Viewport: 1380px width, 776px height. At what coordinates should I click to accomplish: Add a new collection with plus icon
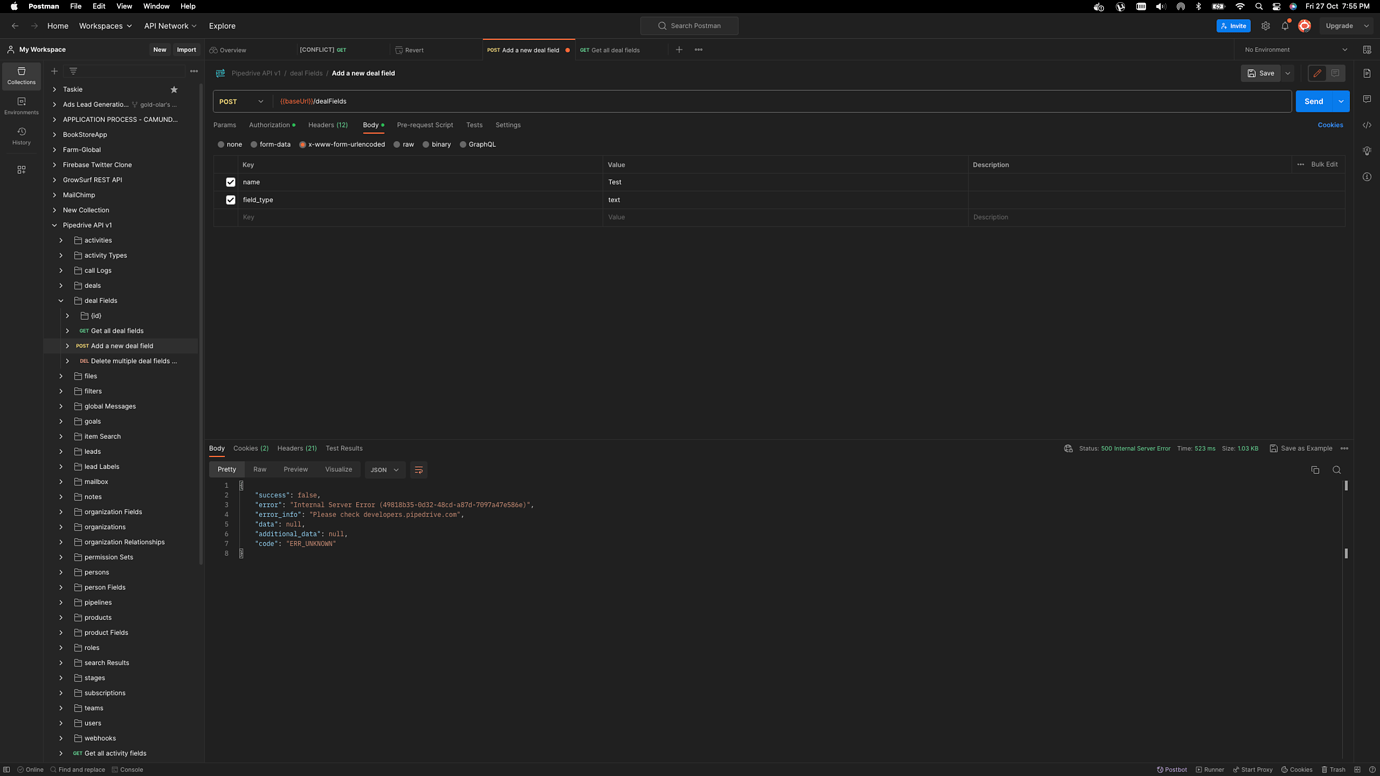54,71
